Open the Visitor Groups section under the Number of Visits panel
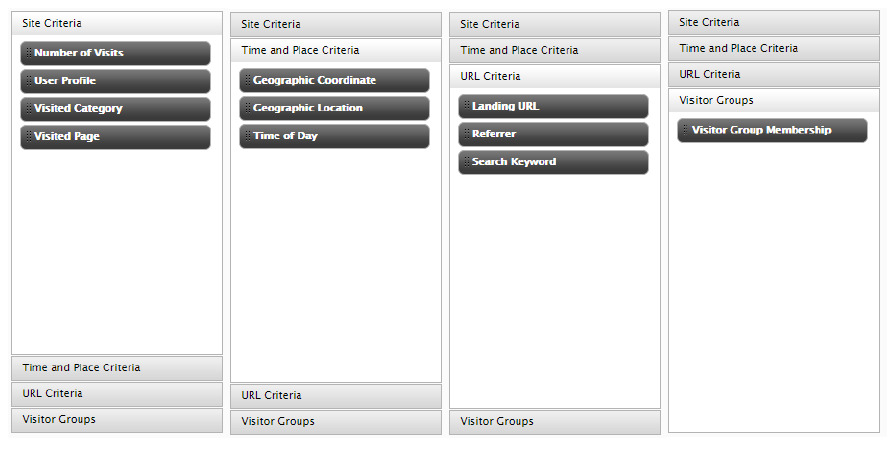Screen dimensions: 896x450 [x=116, y=420]
